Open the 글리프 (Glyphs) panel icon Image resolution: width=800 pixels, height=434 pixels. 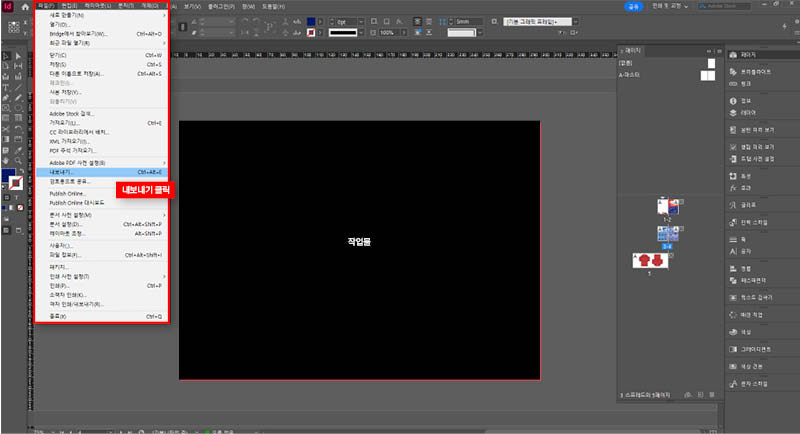click(733, 205)
